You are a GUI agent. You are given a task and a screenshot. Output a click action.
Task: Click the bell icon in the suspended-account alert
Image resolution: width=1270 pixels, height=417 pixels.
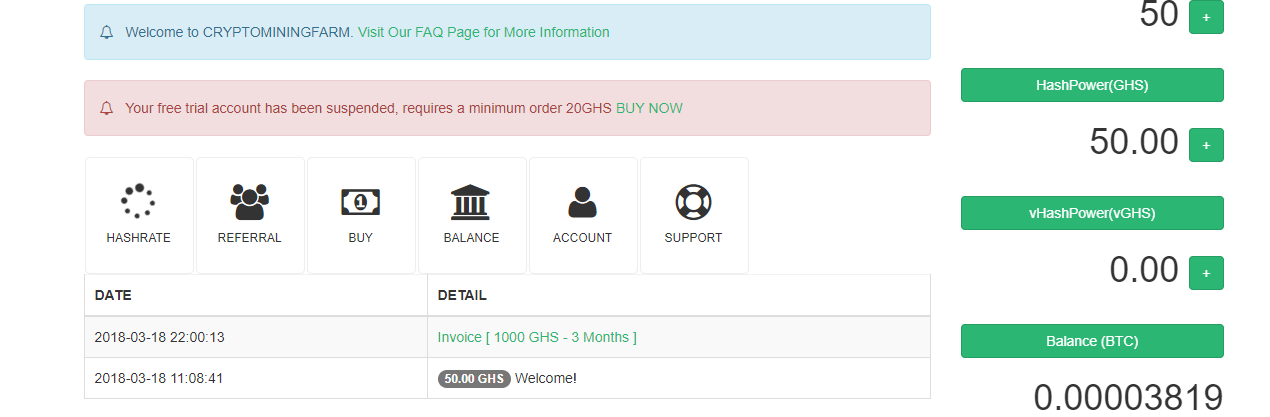pos(107,108)
